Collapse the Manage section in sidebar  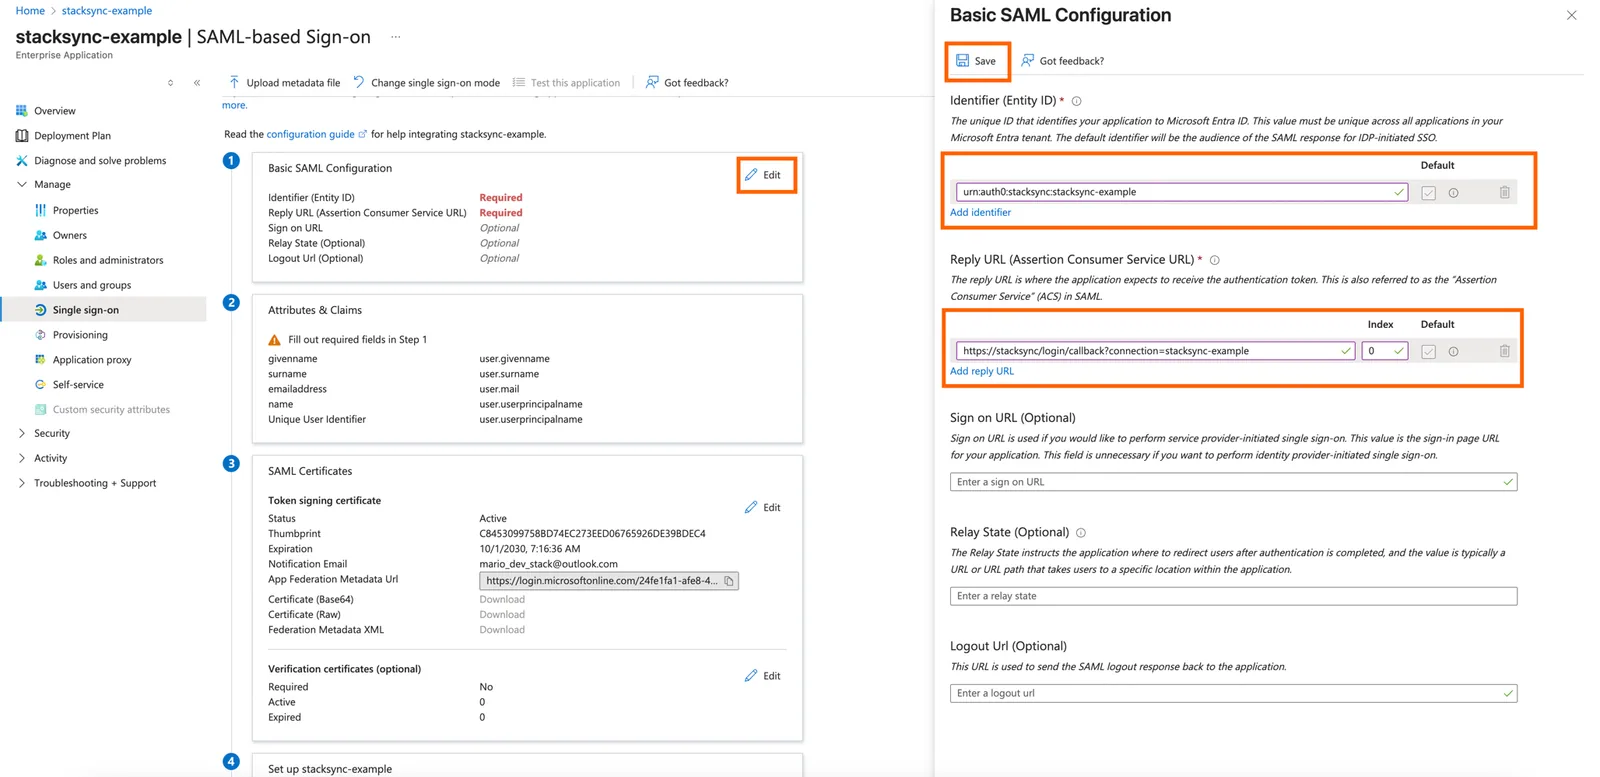click(x=22, y=185)
